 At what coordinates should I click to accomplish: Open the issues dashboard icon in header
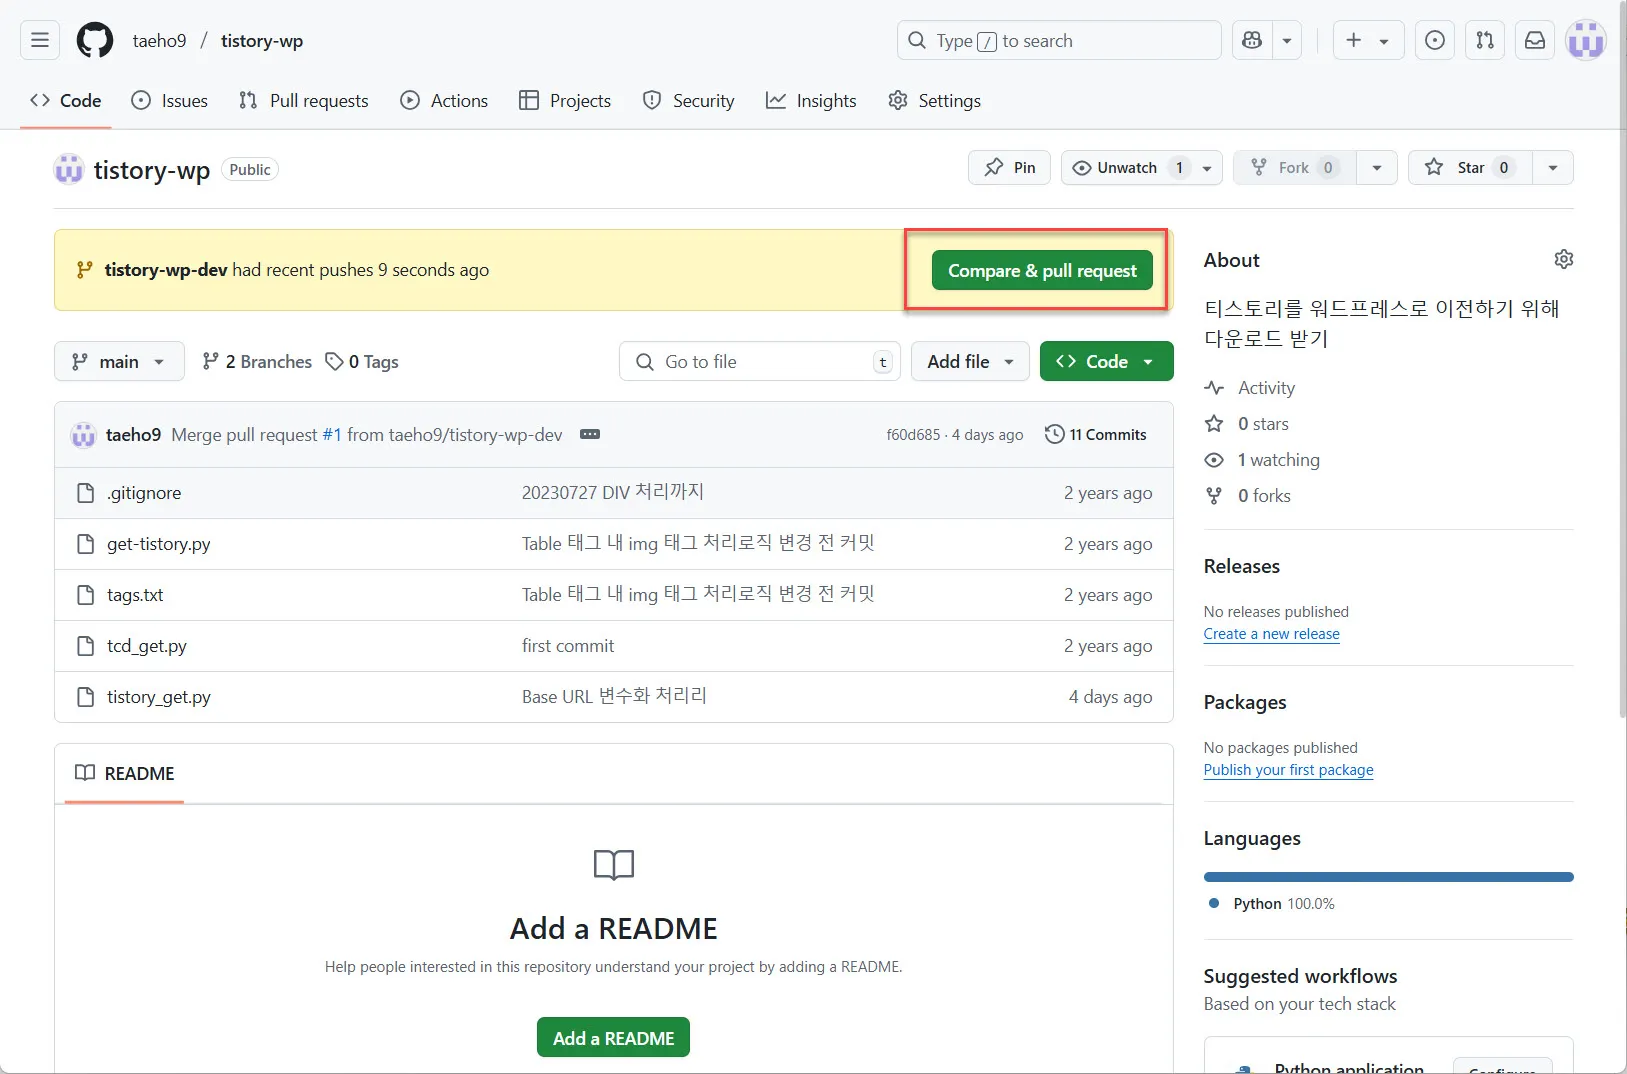[1435, 40]
